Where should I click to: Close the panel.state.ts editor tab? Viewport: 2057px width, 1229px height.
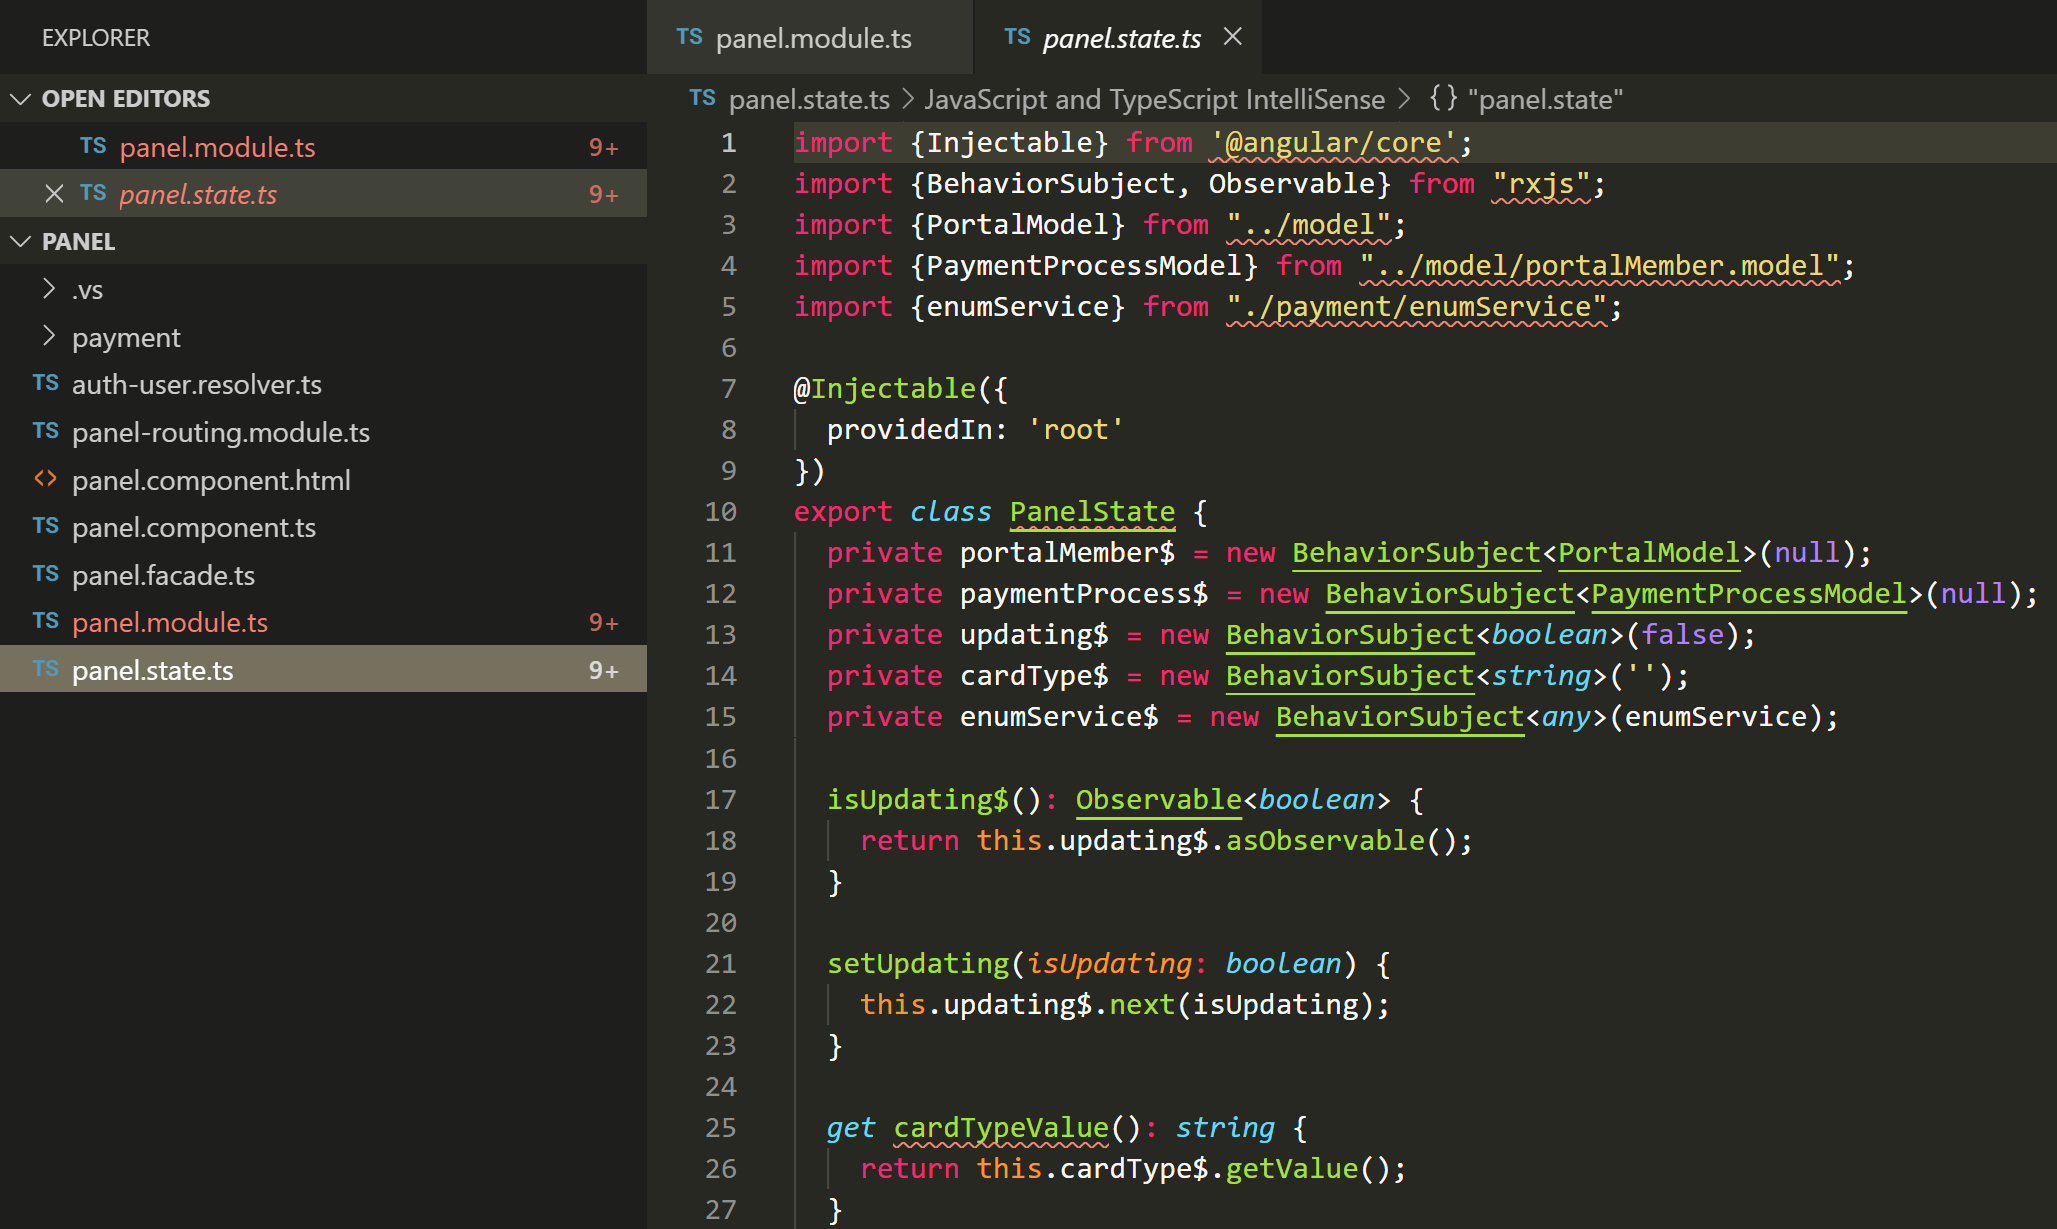(1233, 37)
